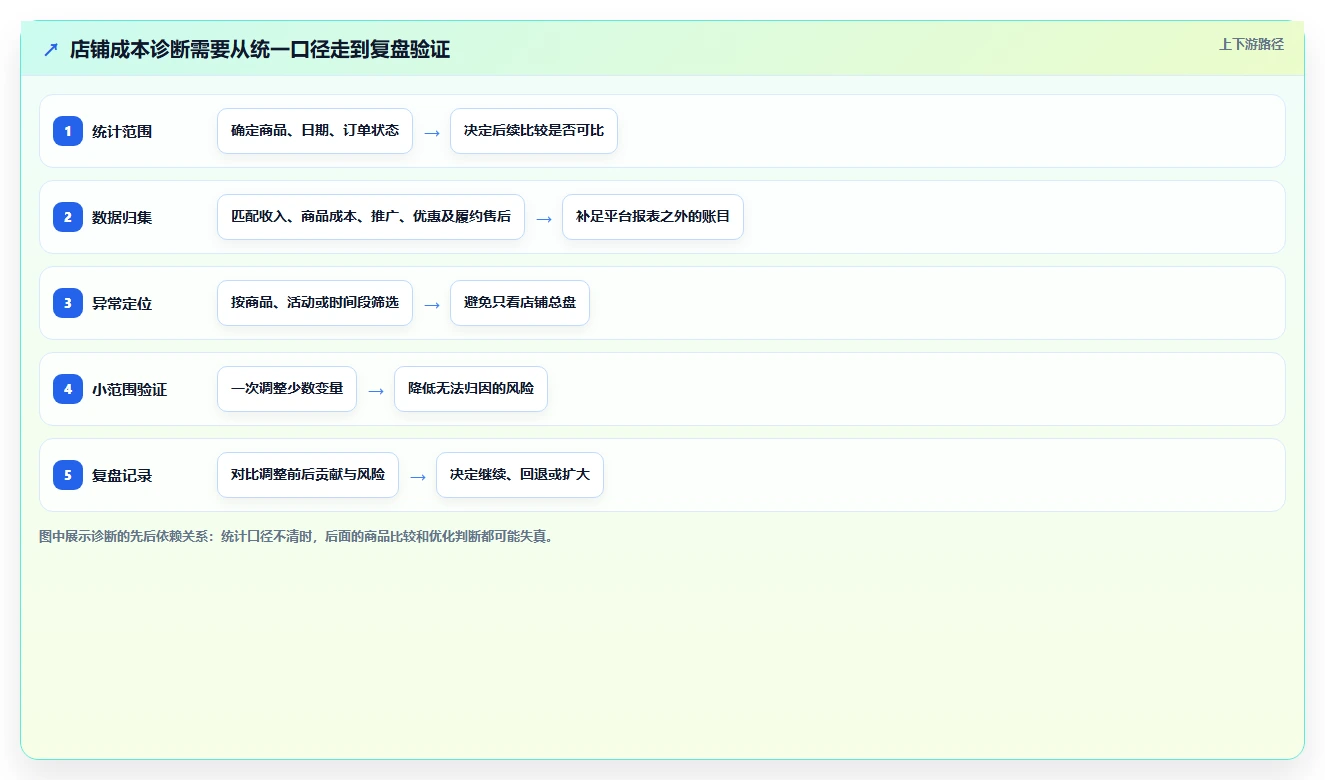Click the 决定后续比较是否可比 box

pyautogui.click(x=534, y=131)
